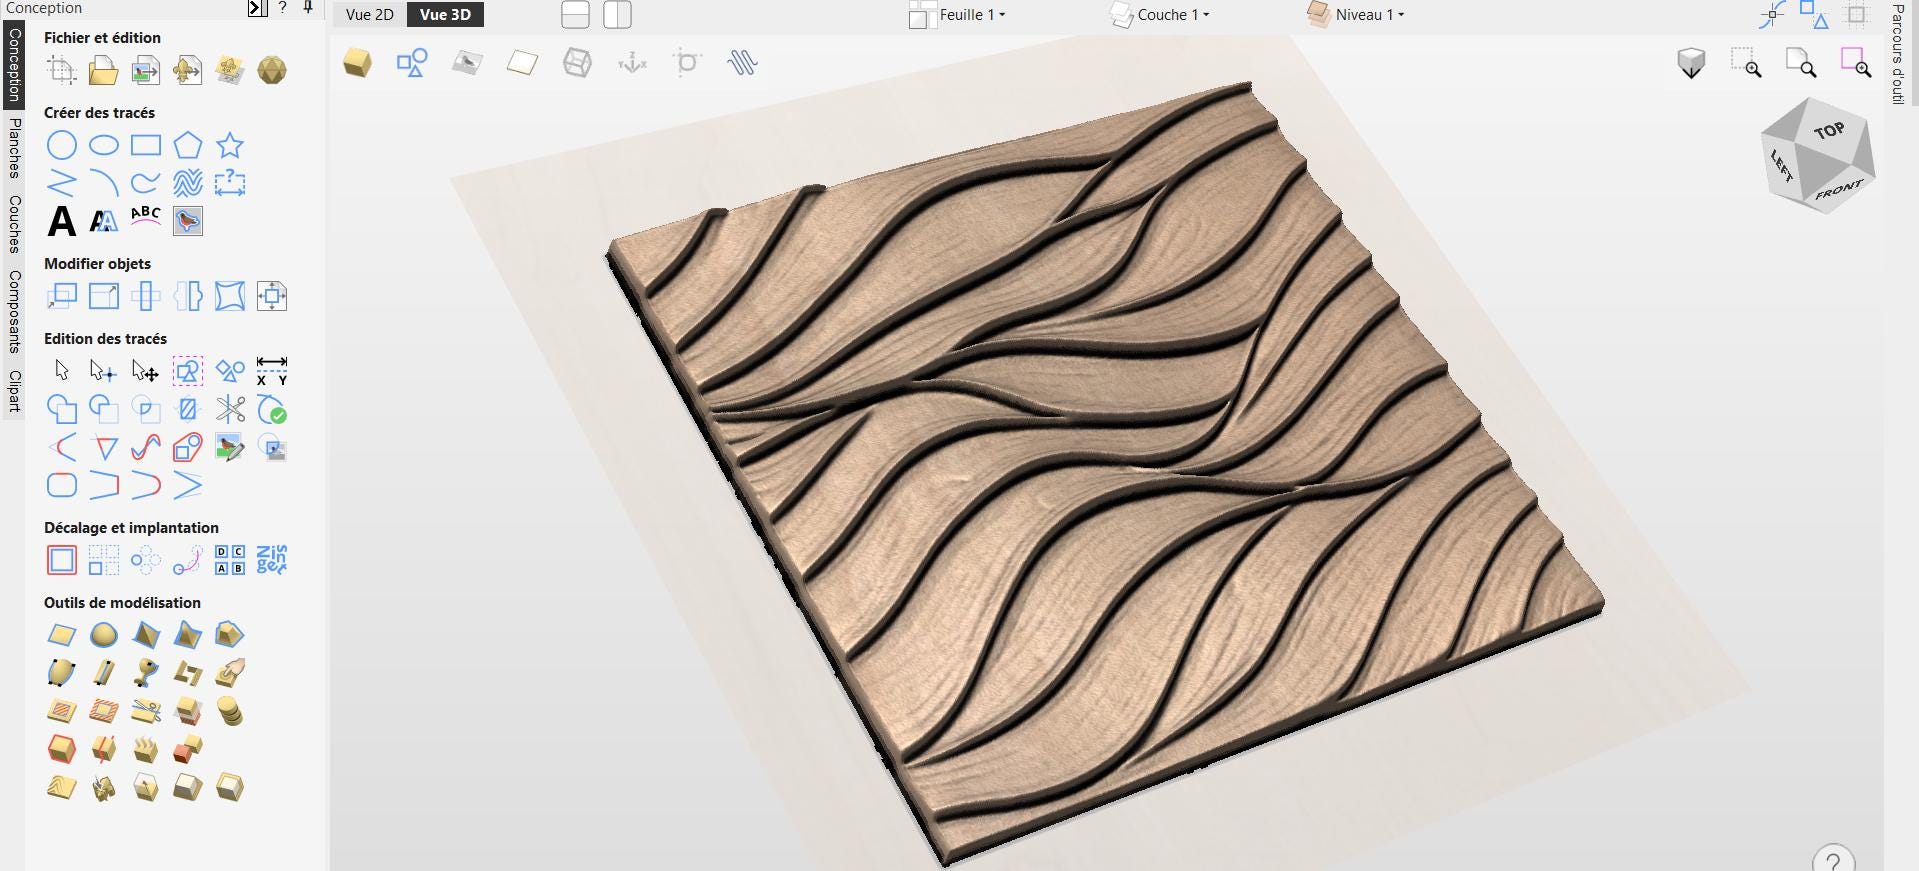1919x871 pixels.
Task: Click the TOP face of view cube
Action: pyautogui.click(x=1829, y=131)
